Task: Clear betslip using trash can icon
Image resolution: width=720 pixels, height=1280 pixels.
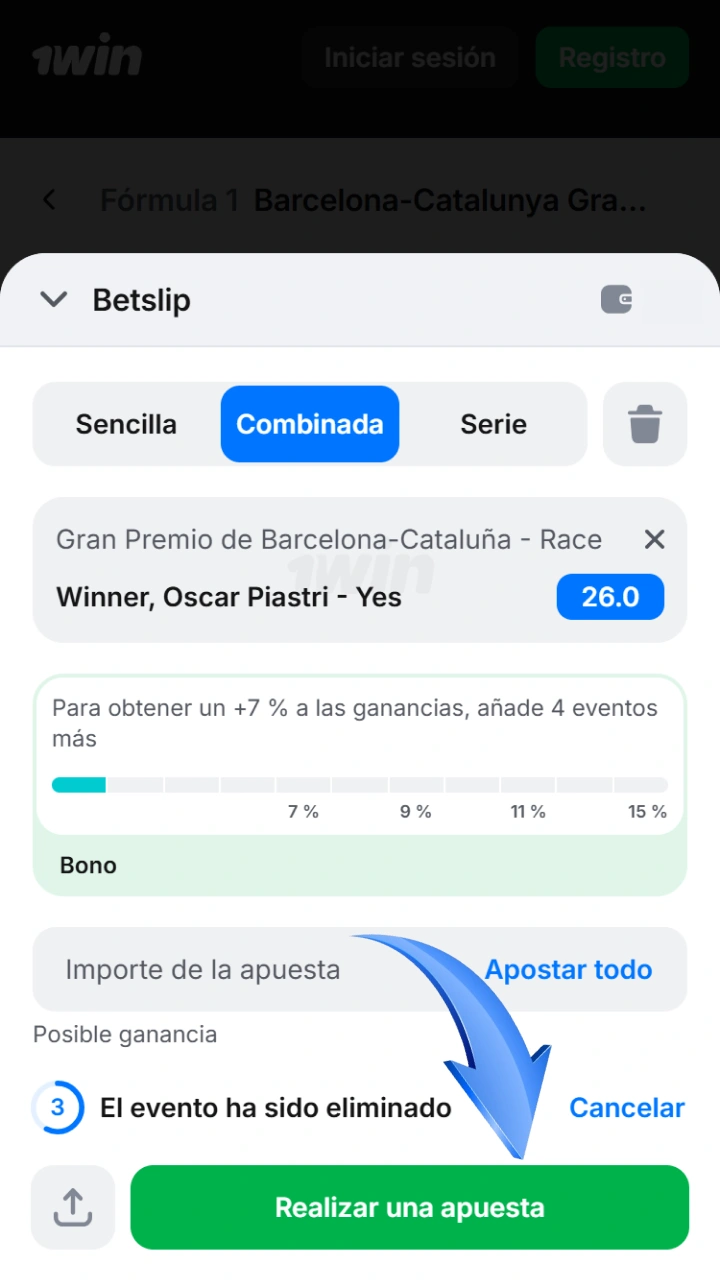Action: (645, 424)
